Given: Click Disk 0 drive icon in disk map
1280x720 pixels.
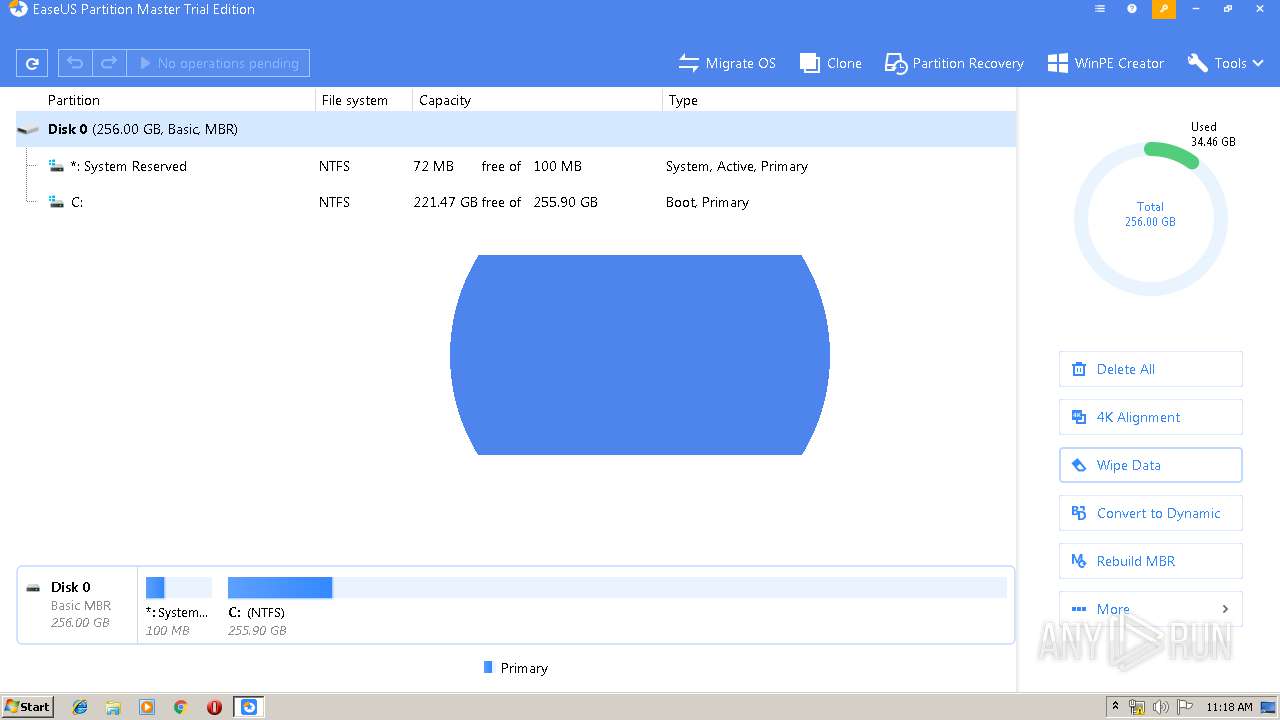Looking at the screenshot, I should (34, 588).
